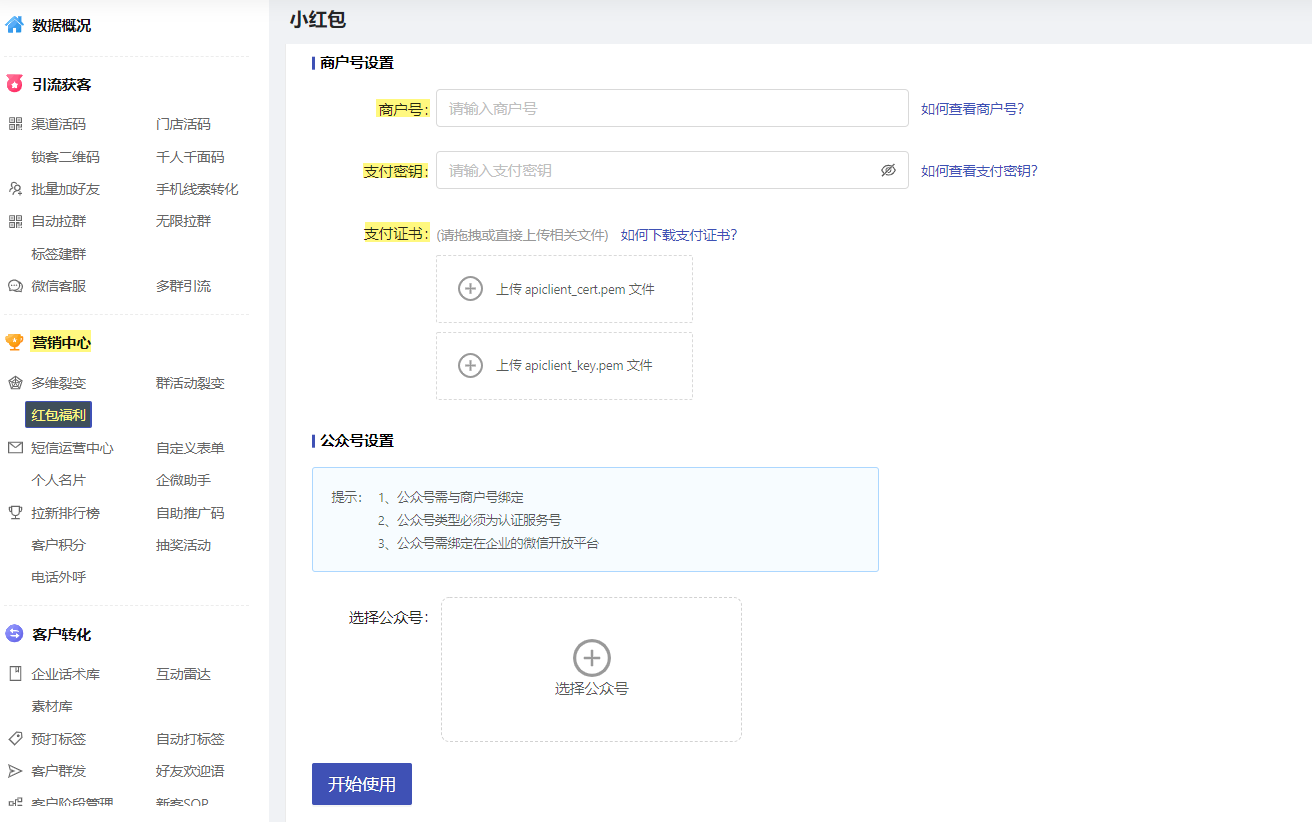Click the home icon beside 数据概况

pos(15,25)
